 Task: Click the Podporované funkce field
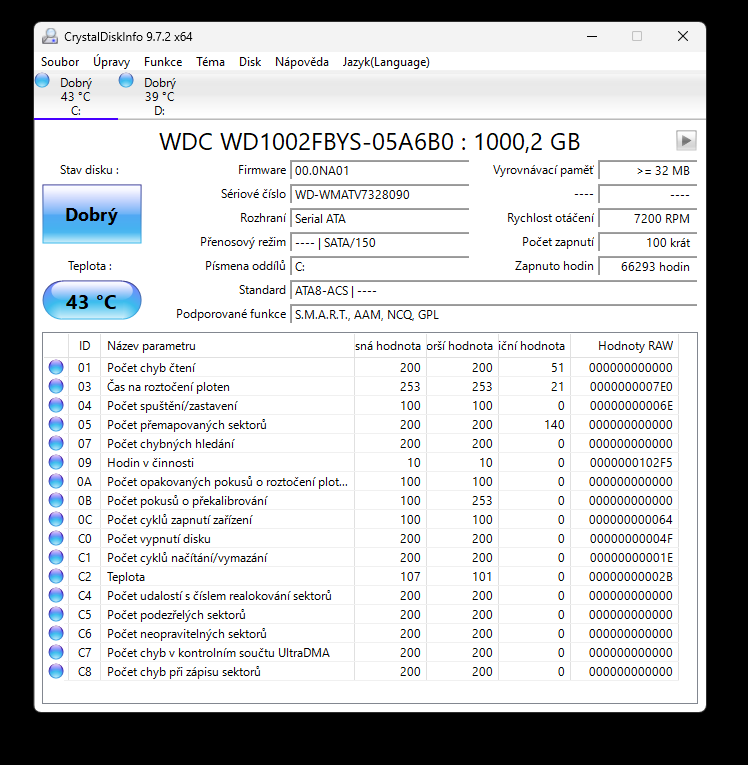tap(493, 314)
